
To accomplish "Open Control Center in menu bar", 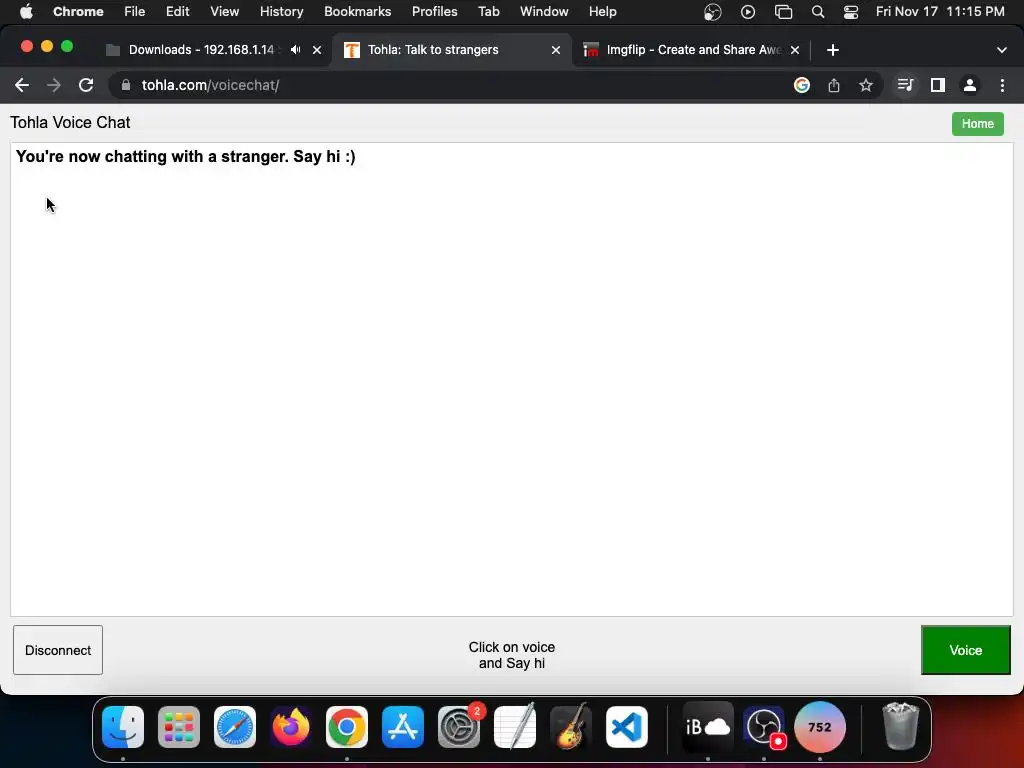I will coord(851,12).
